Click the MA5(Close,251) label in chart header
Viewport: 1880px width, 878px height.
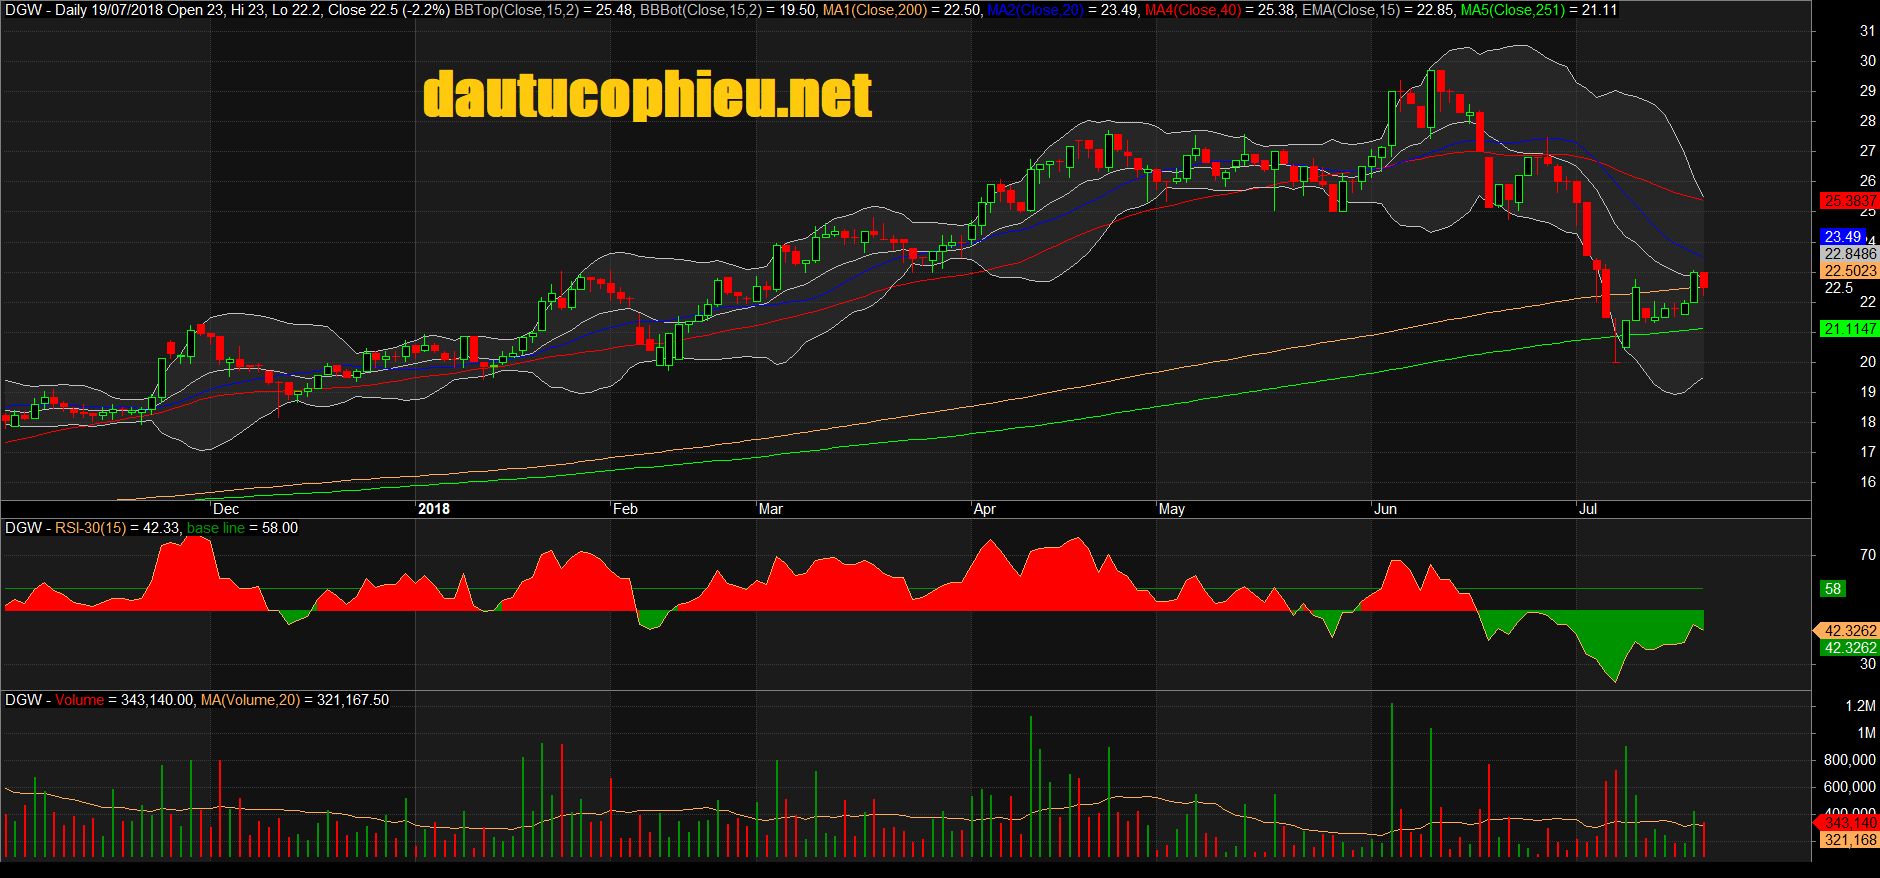[1512, 10]
